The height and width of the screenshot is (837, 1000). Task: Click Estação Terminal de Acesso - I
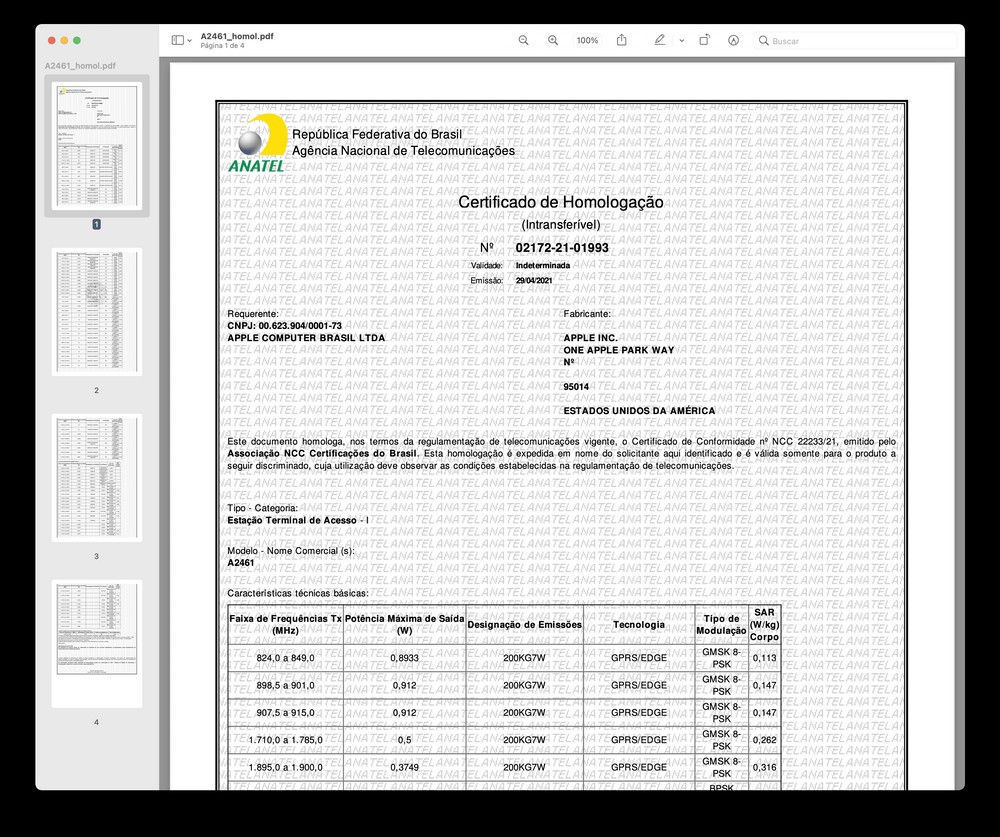(298, 520)
